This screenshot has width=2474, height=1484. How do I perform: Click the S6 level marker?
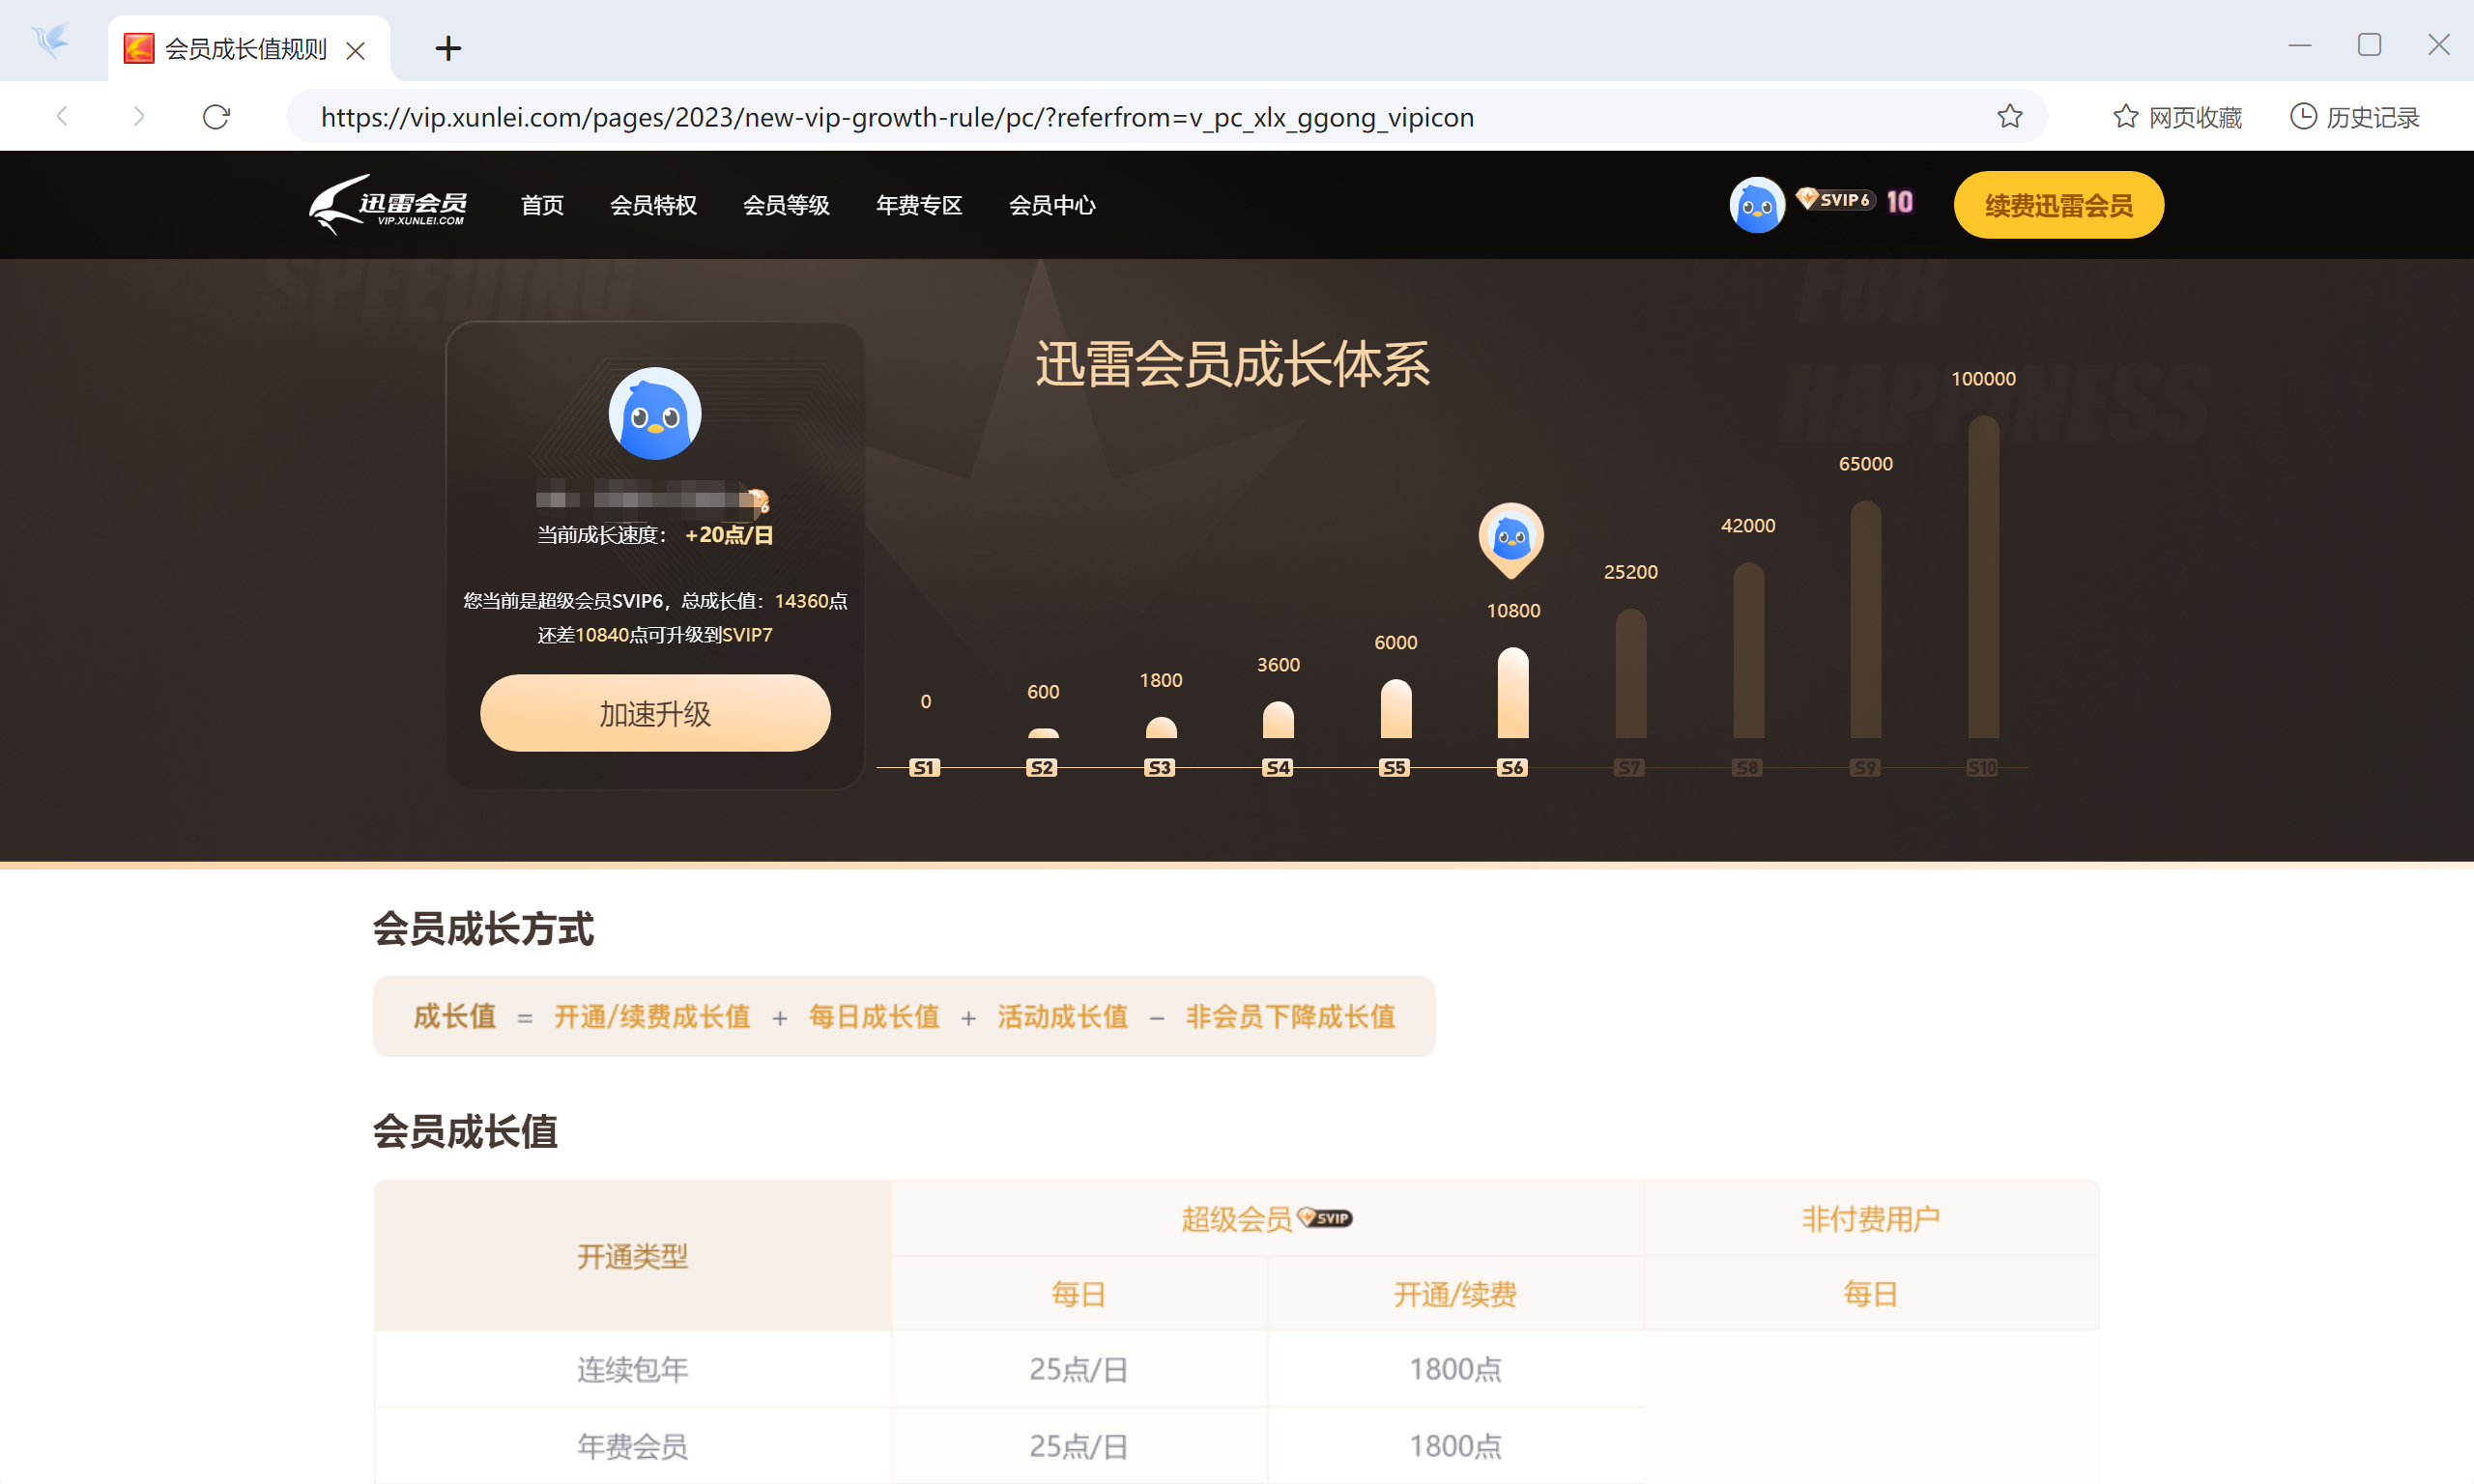click(x=1512, y=768)
